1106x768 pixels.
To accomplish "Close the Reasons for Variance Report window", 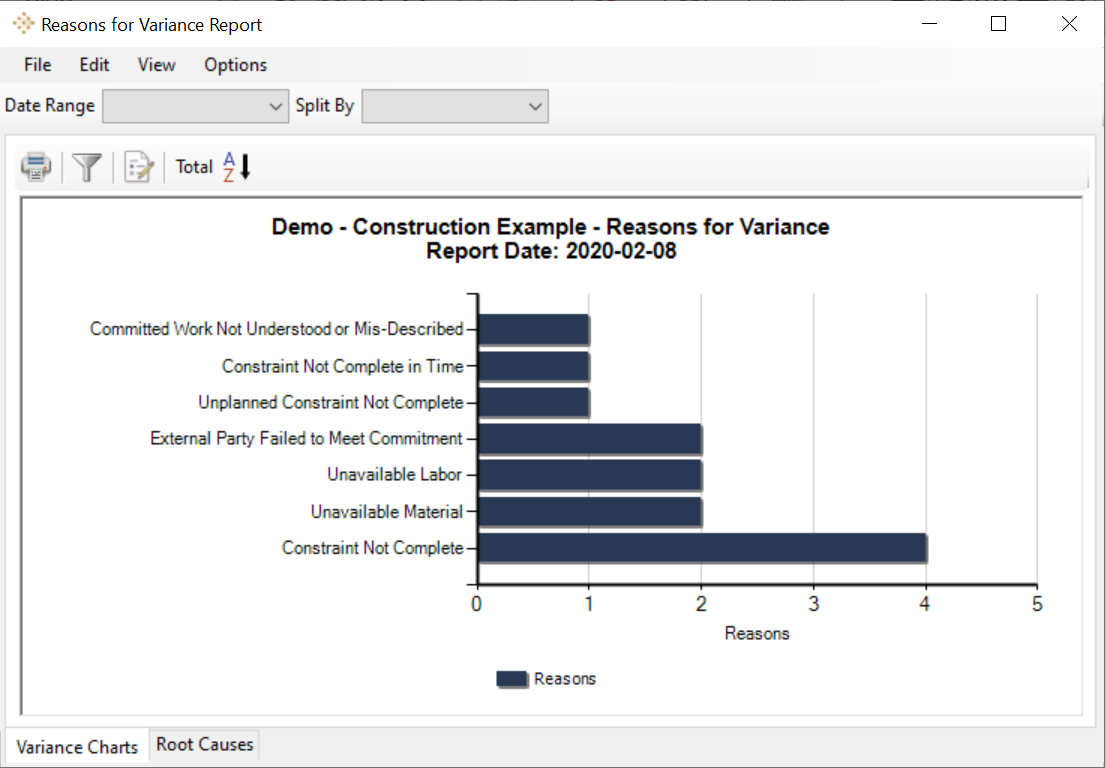I will 1069,24.
